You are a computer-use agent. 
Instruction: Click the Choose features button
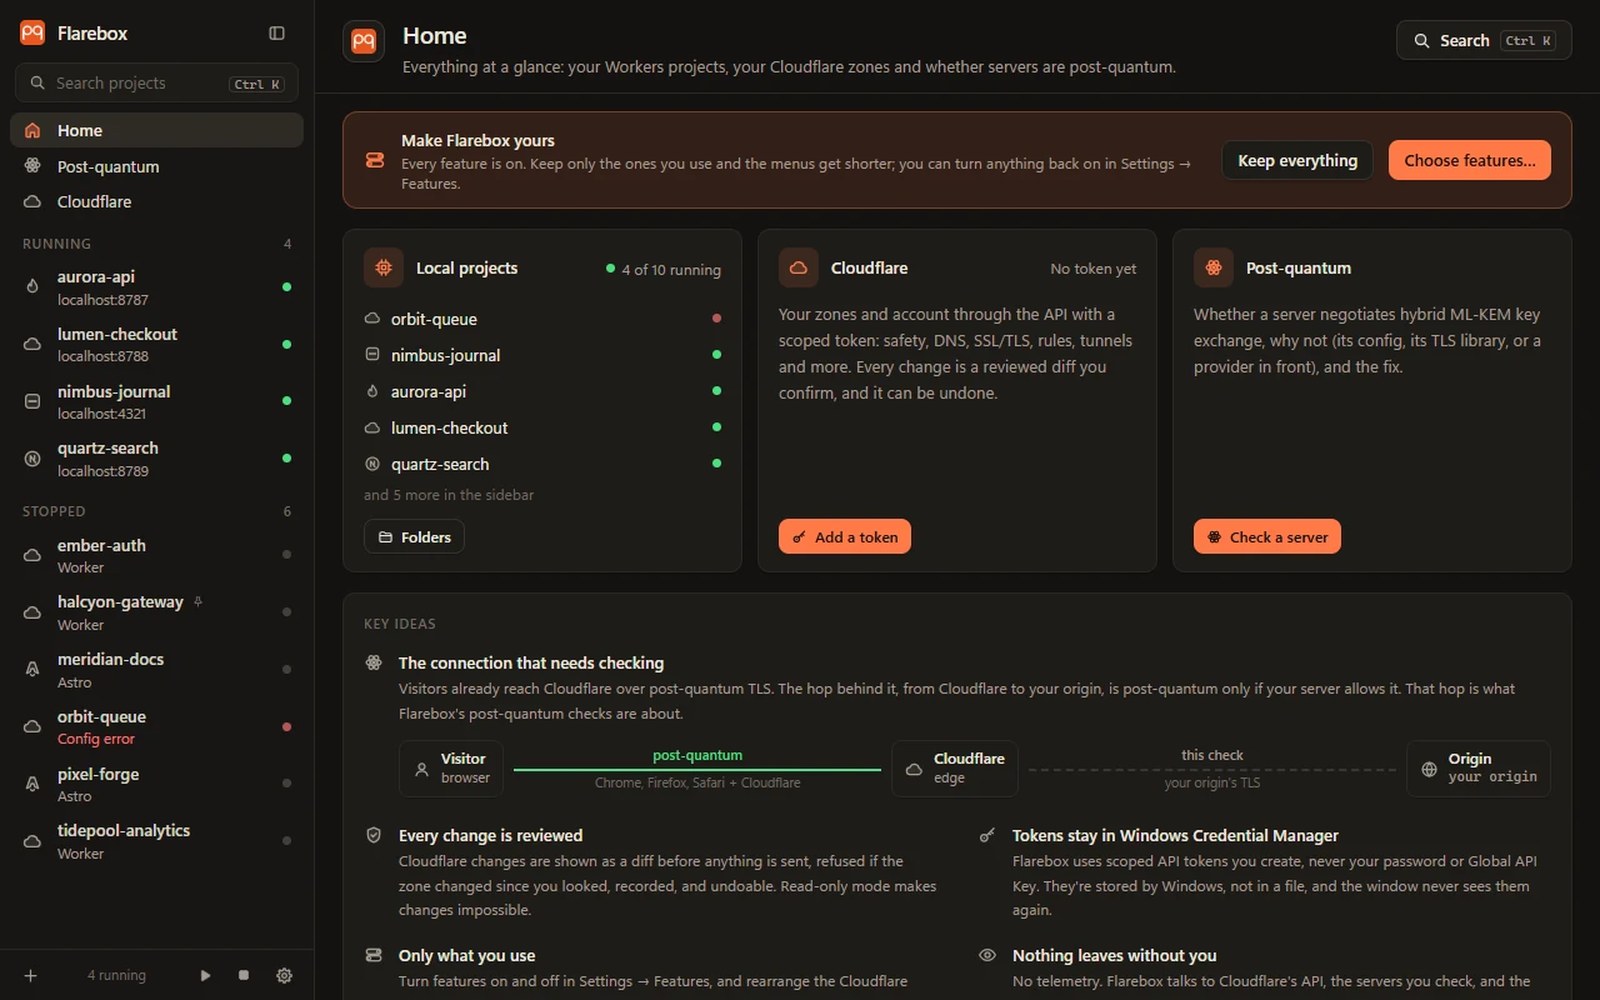click(1469, 160)
